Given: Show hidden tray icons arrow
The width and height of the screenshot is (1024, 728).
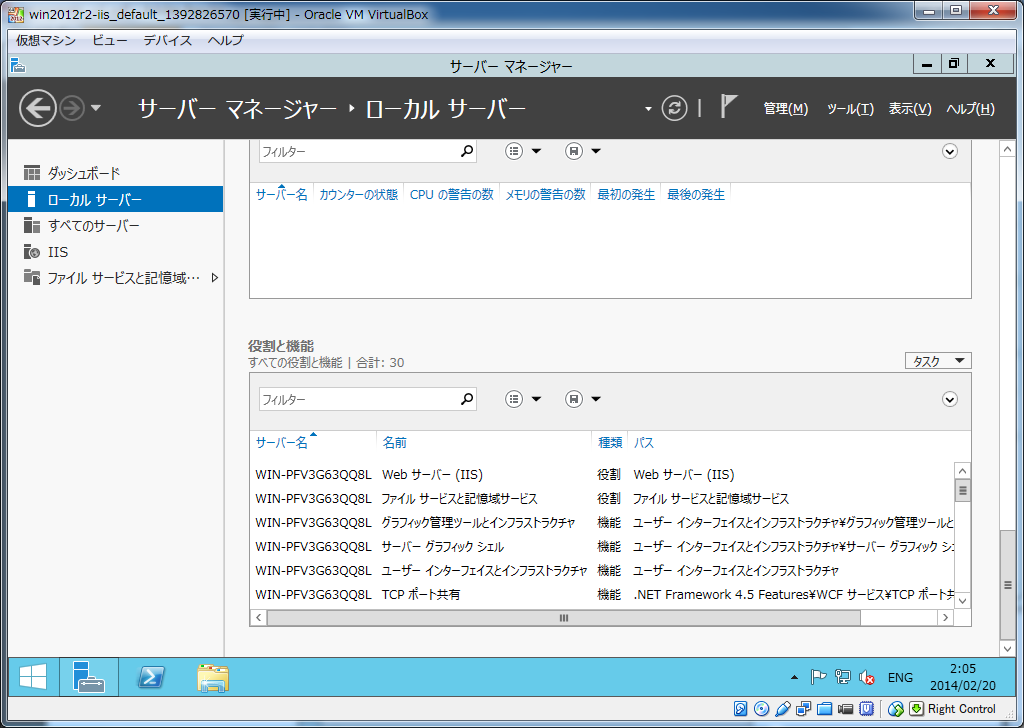Looking at the screenshot, I should [x=793, y=678].
